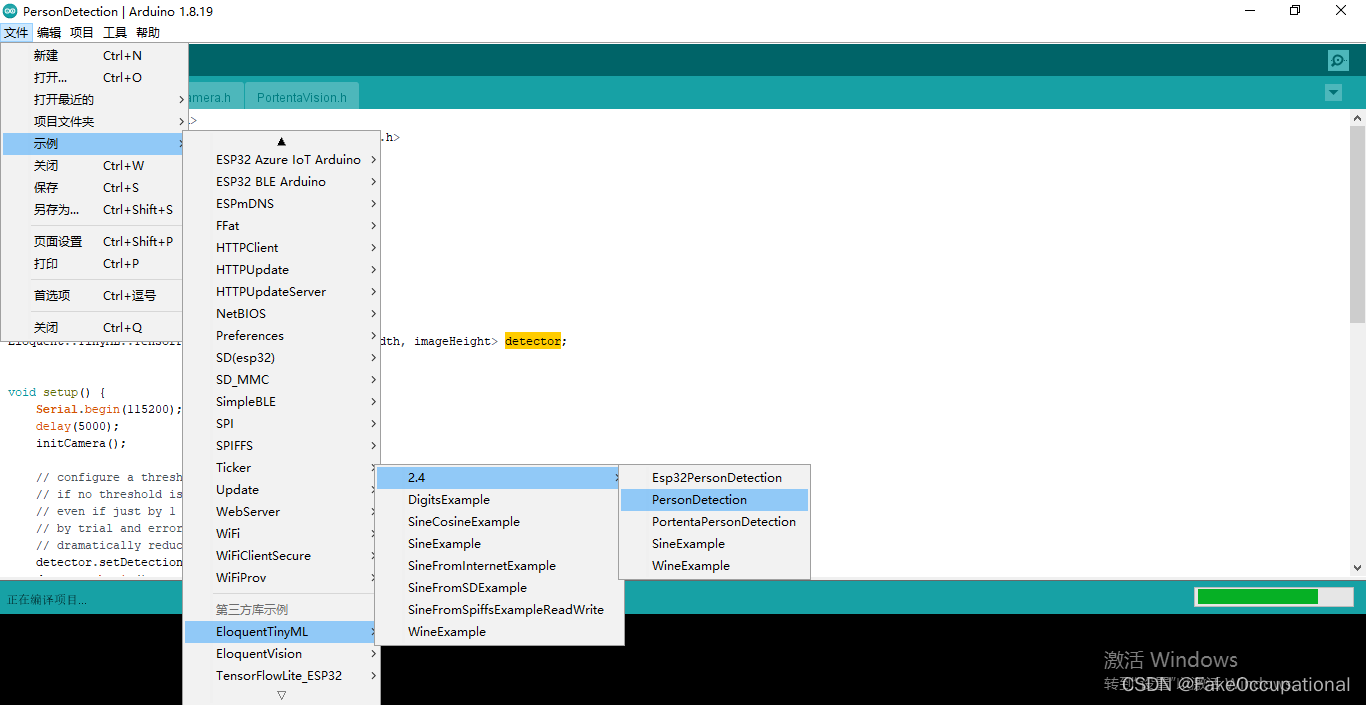Image resolution: width=1366 pixels, height=705 pixels.
Task: Open SD_MMC examples submenu
Action: tap(282, 380)
